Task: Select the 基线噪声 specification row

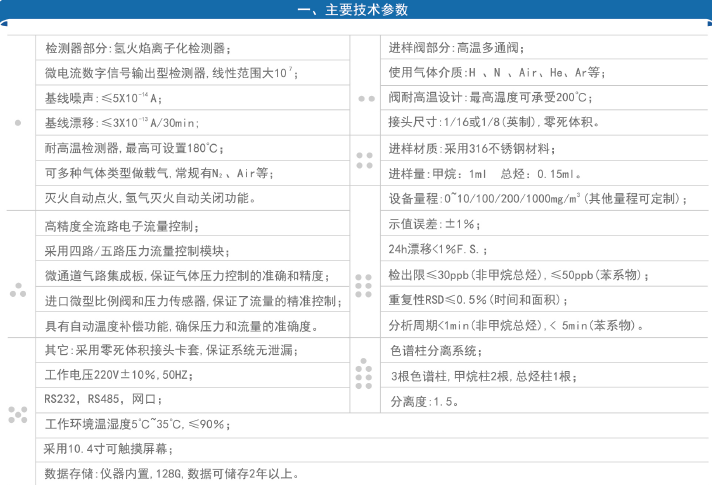Action: (103, 98)
